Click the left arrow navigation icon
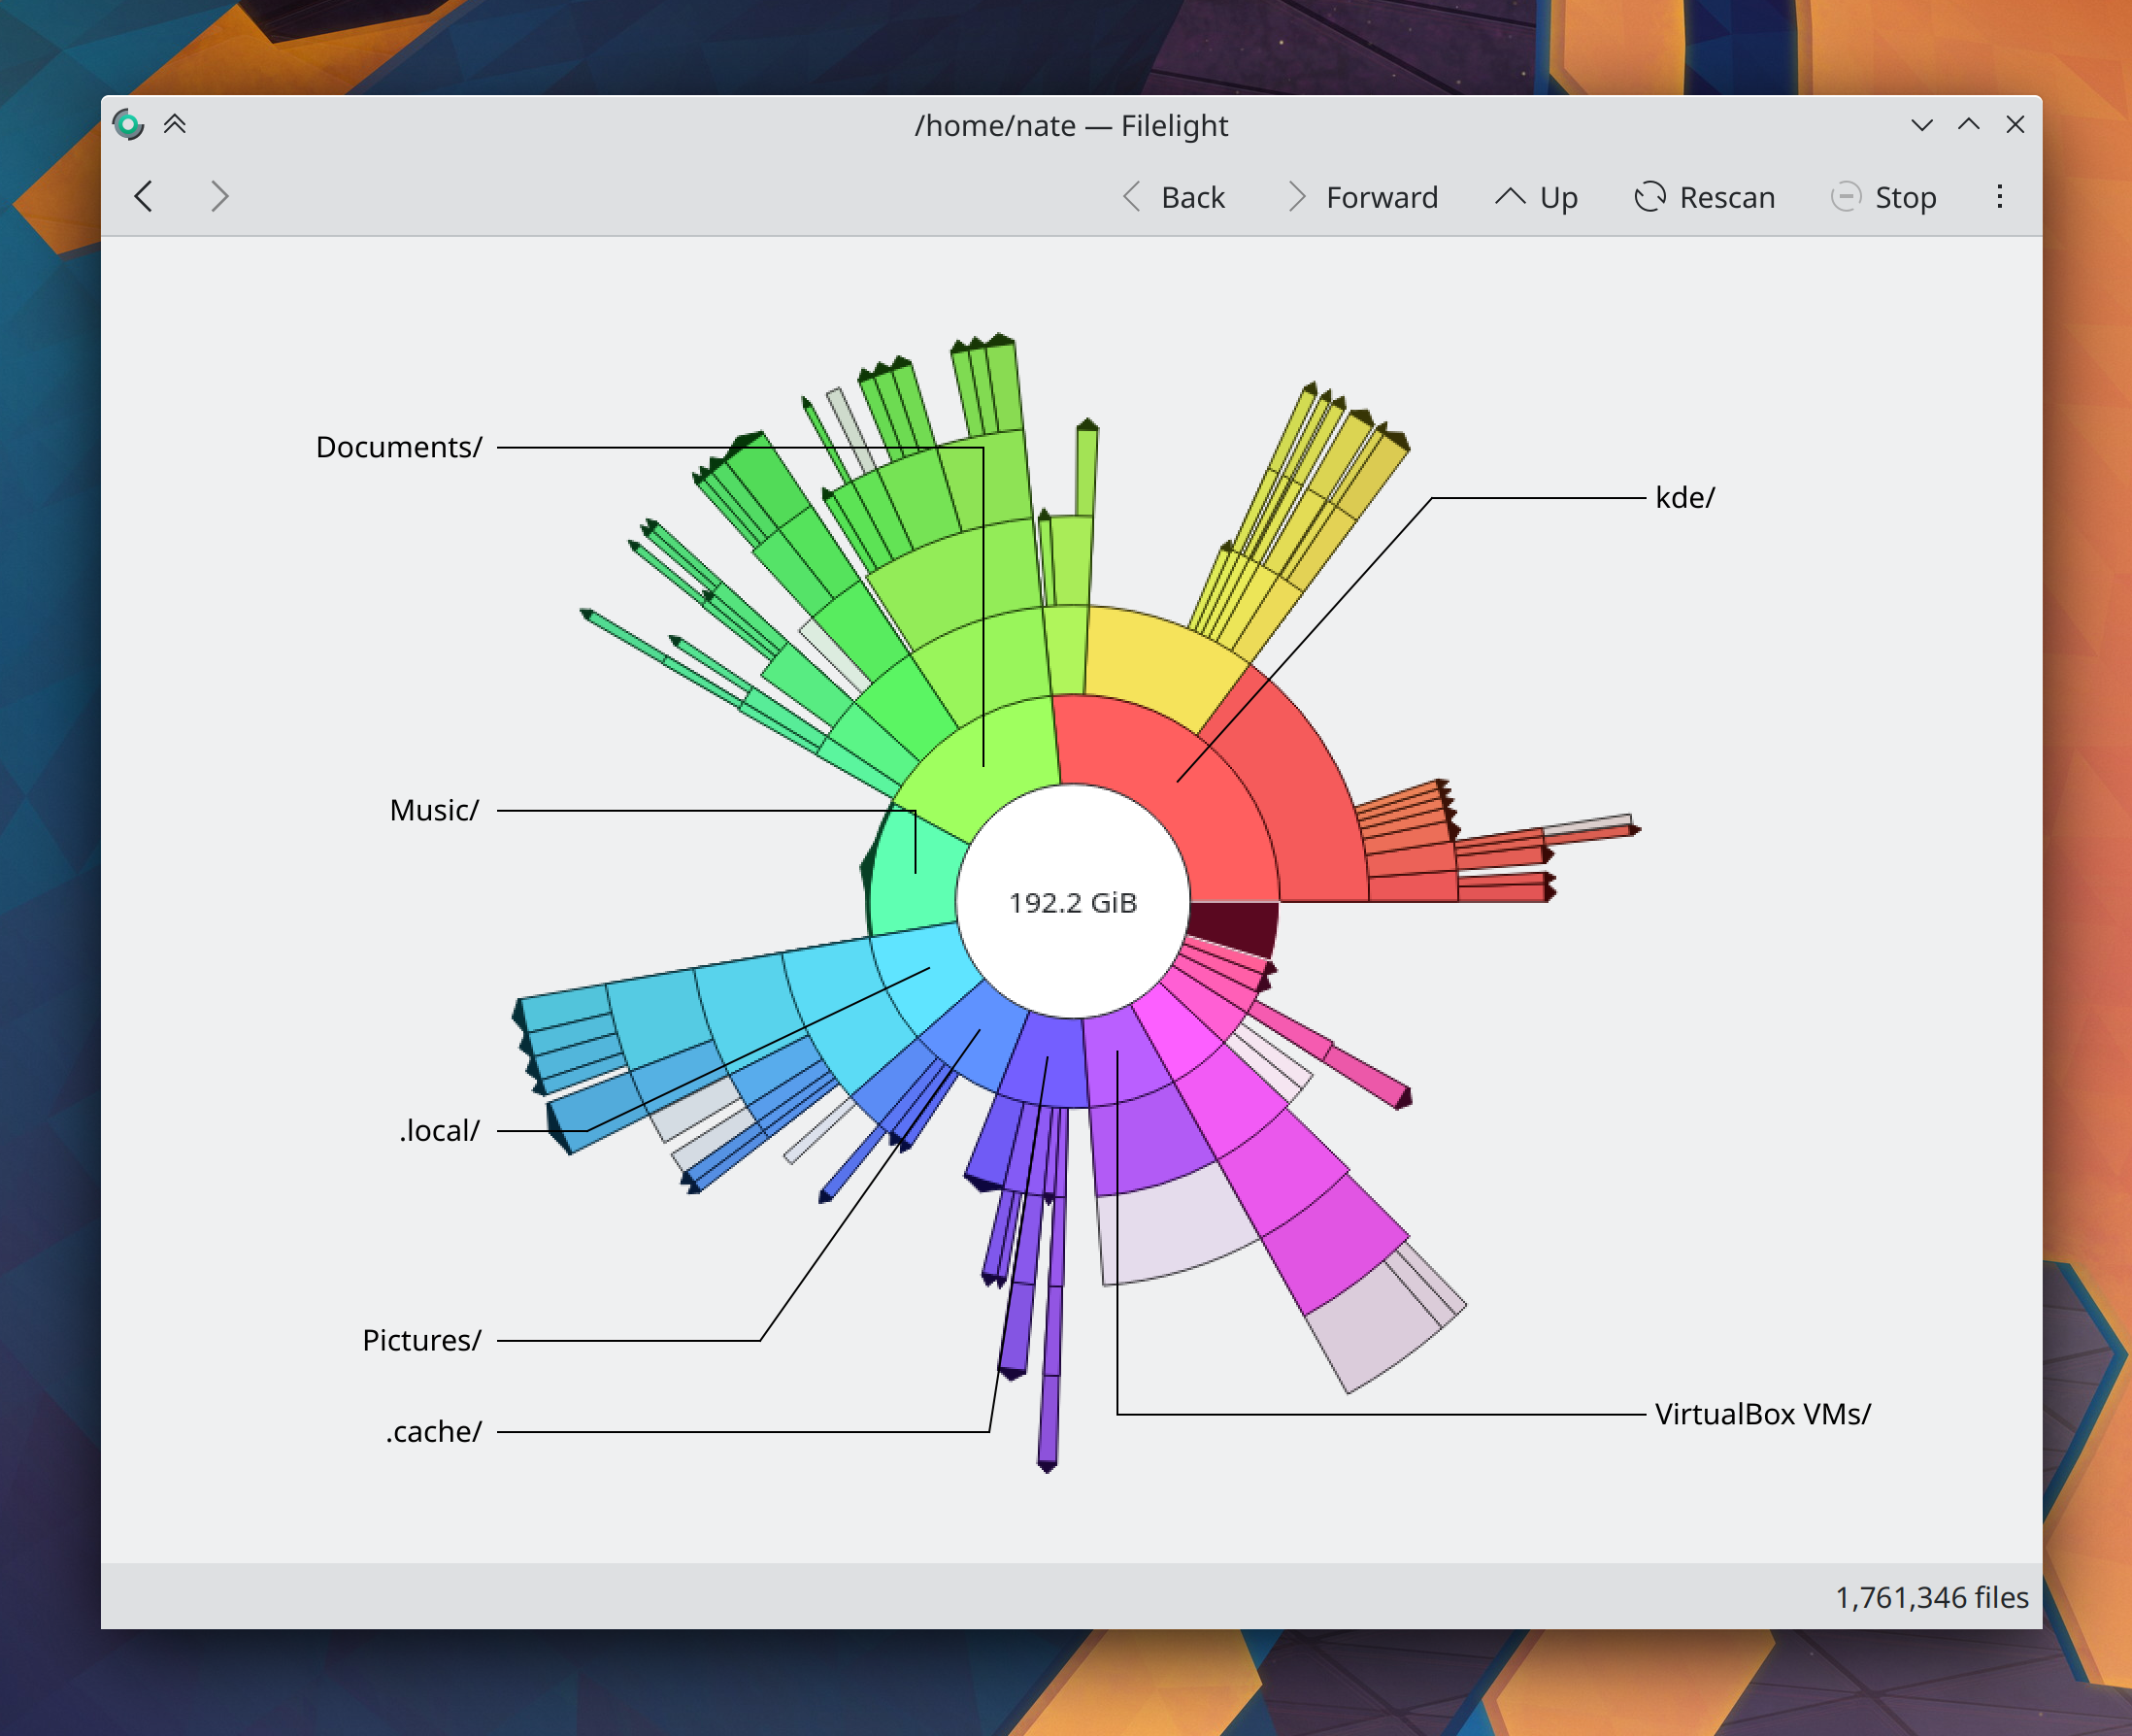Viewport: 2132px width, 1736px height. tap(144, 196)
